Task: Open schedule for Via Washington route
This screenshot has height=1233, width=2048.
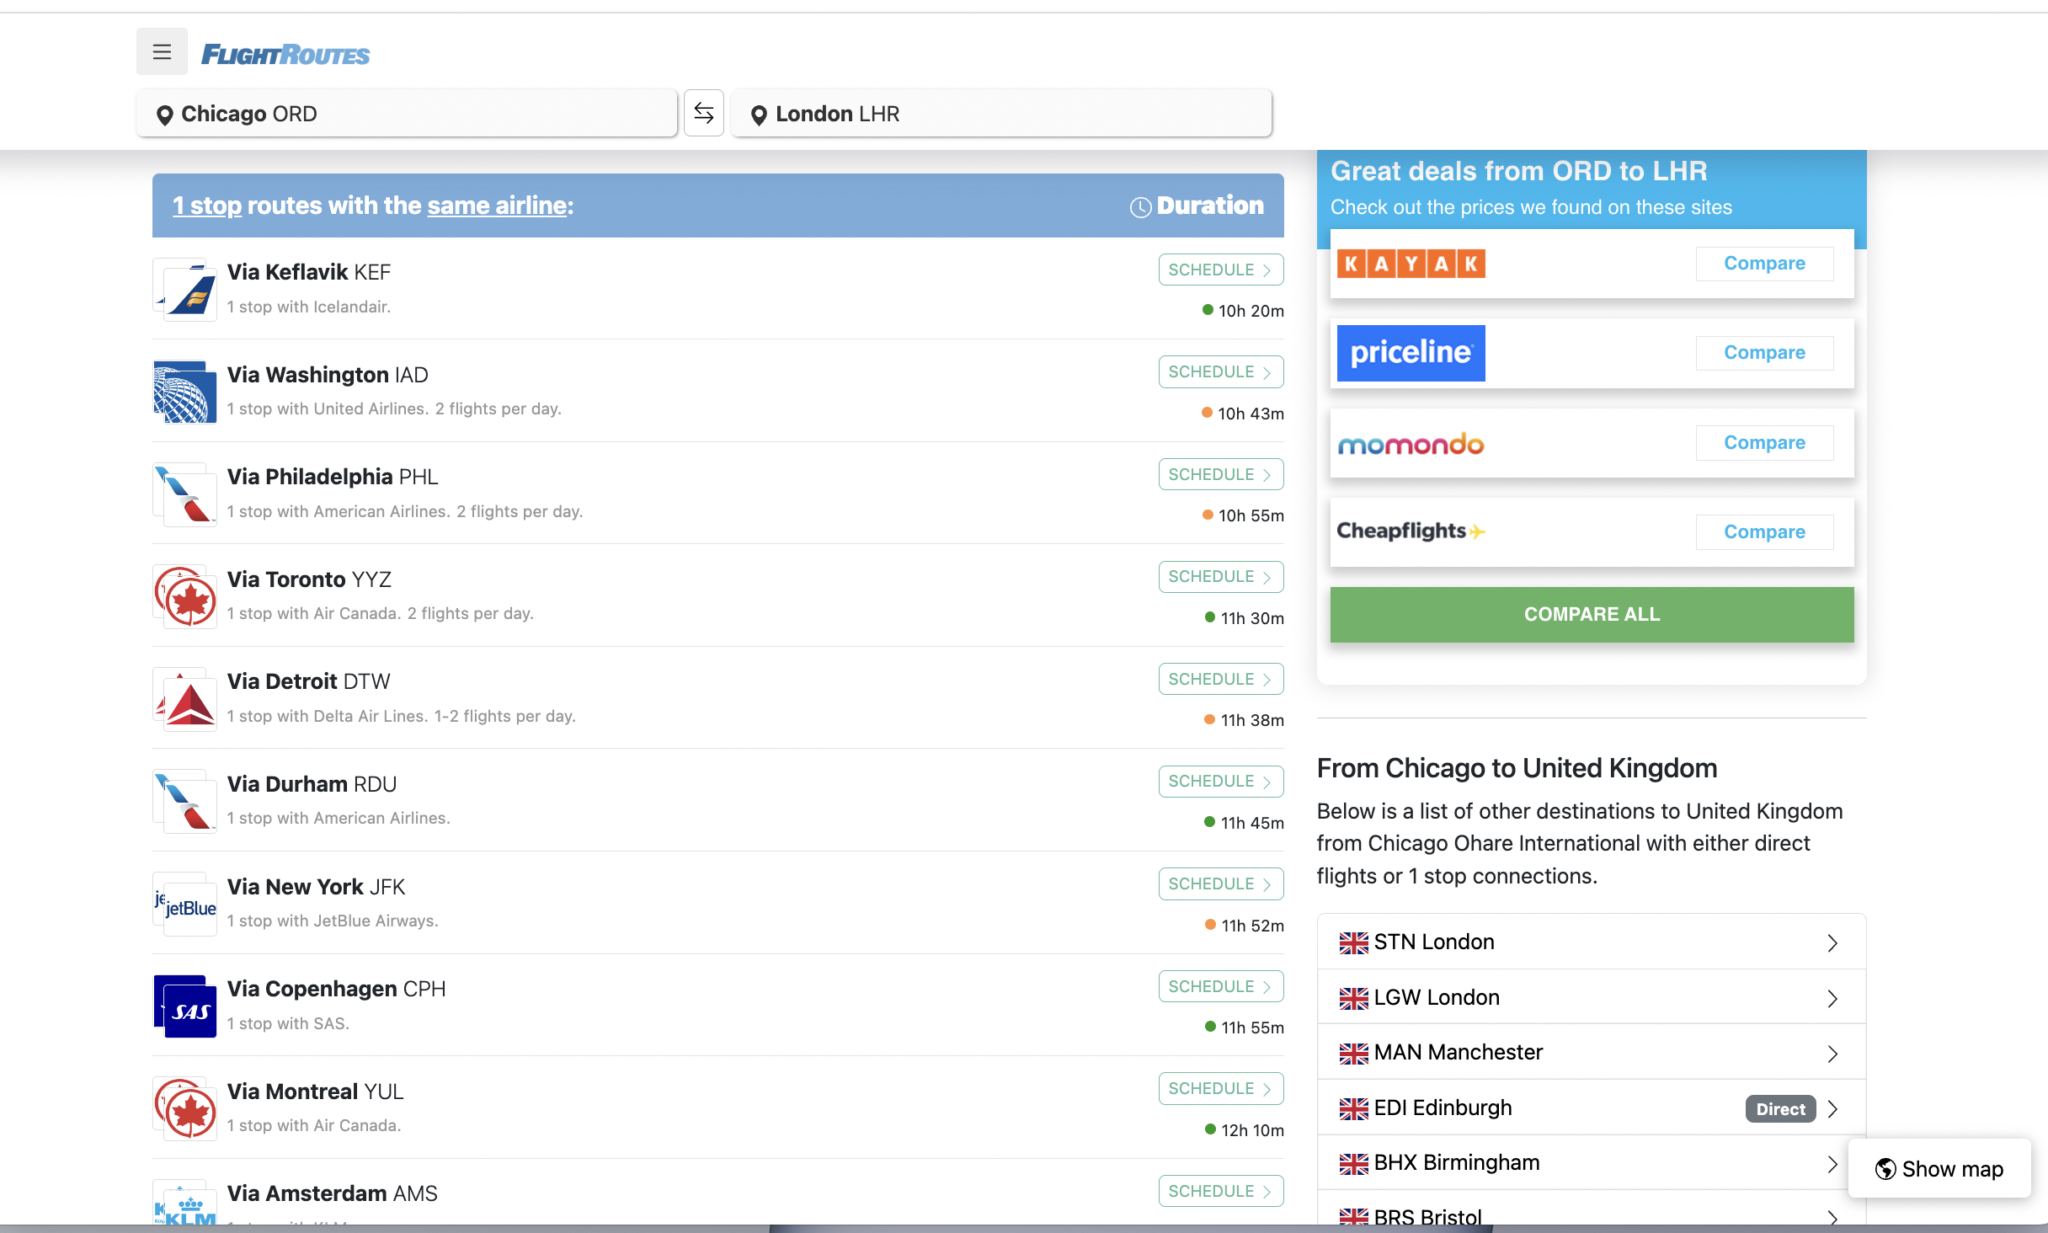Action: point(1220,372)
